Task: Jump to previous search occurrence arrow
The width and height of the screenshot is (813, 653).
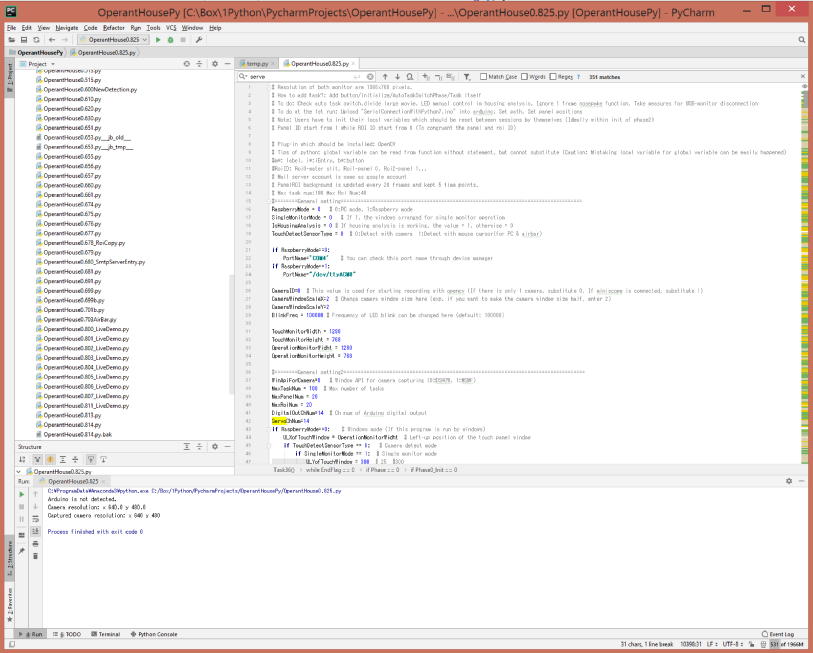Action: (383, 76)
